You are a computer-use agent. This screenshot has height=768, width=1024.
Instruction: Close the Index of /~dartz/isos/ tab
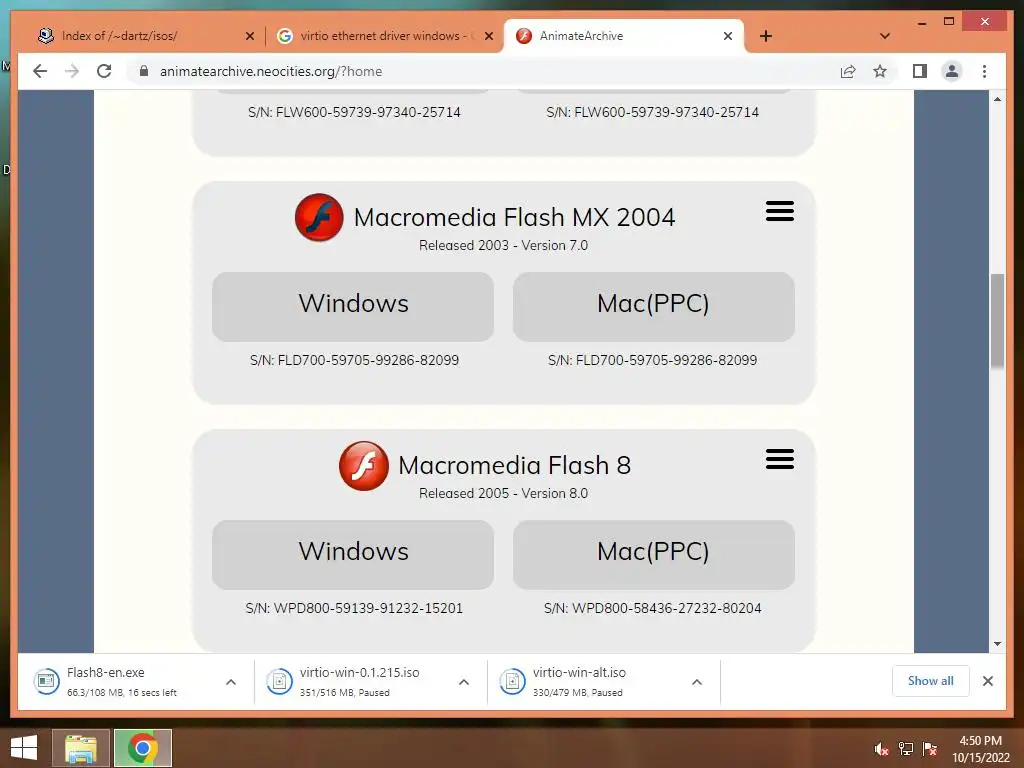pos(249,36)
